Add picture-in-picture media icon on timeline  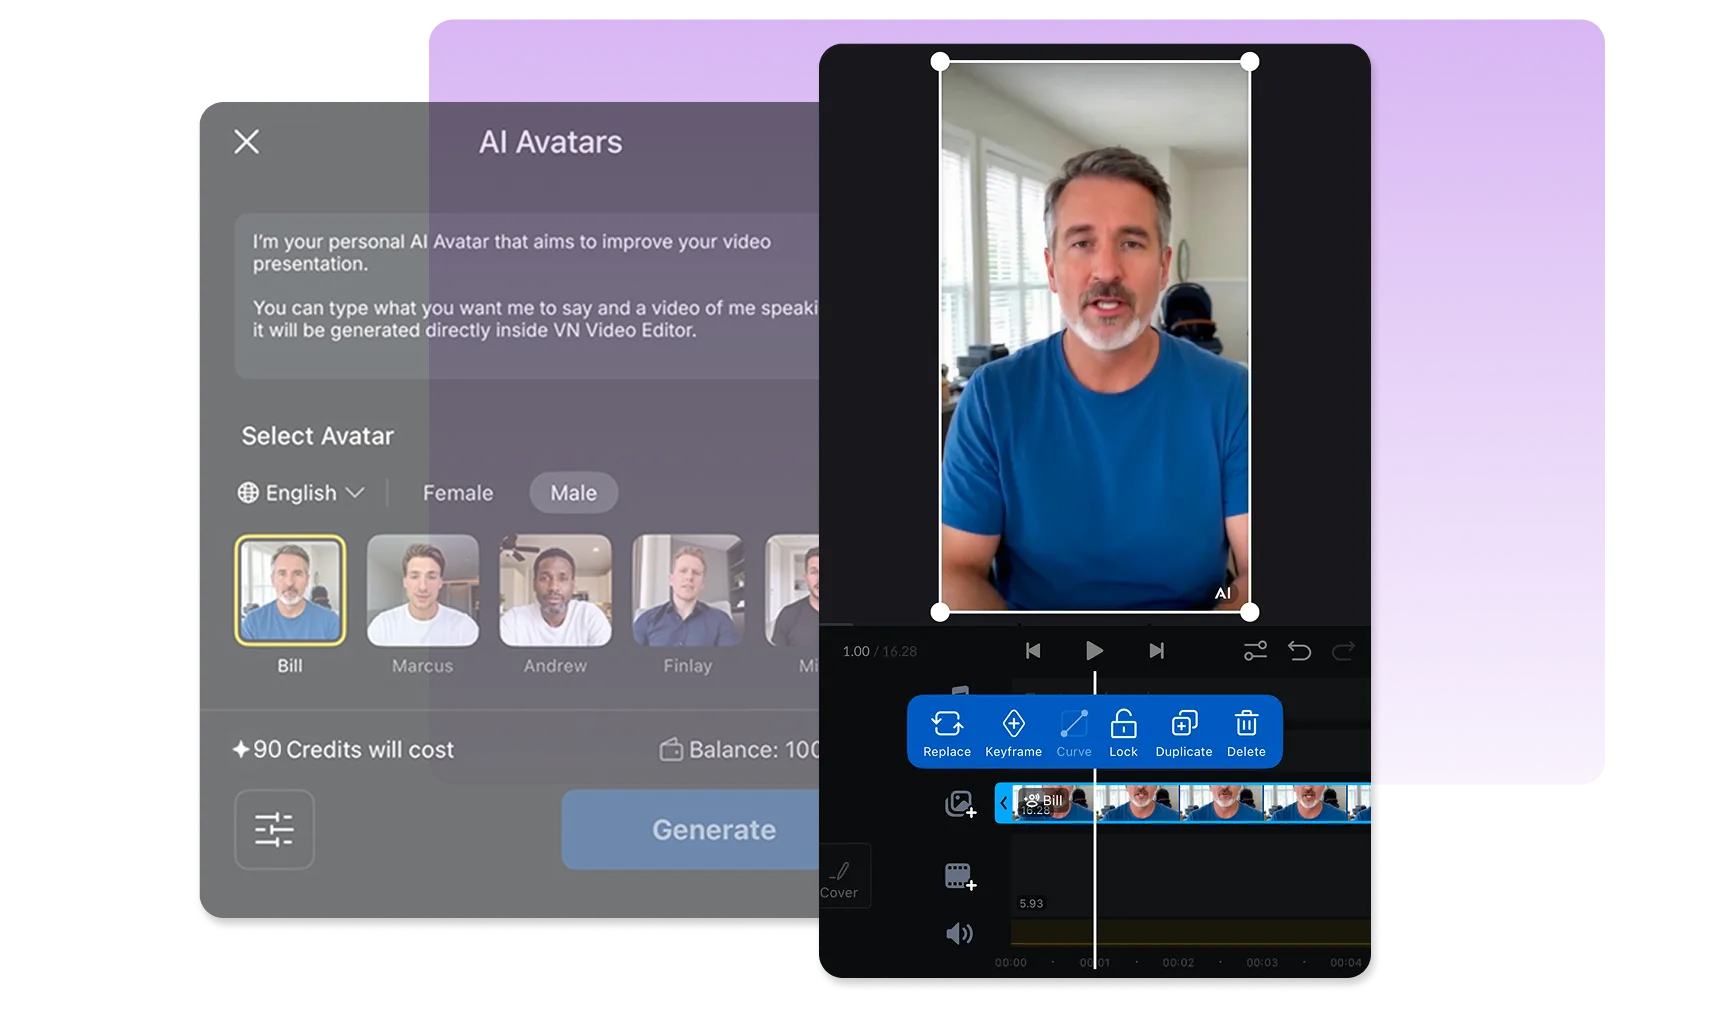point(960,804)
